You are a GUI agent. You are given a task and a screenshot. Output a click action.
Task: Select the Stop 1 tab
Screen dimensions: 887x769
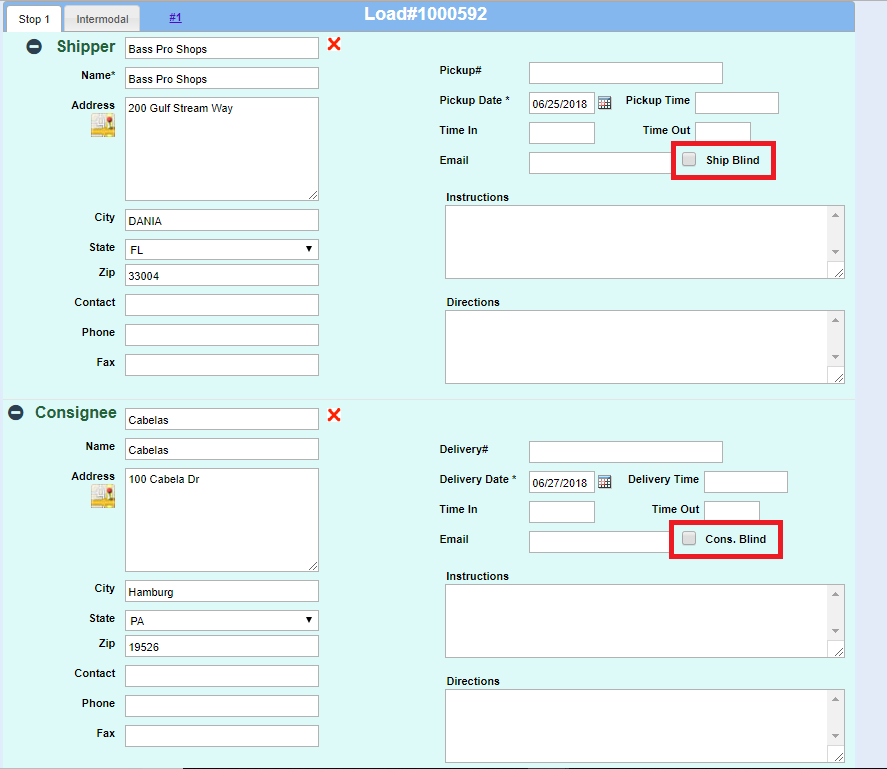tap(34, 19)
